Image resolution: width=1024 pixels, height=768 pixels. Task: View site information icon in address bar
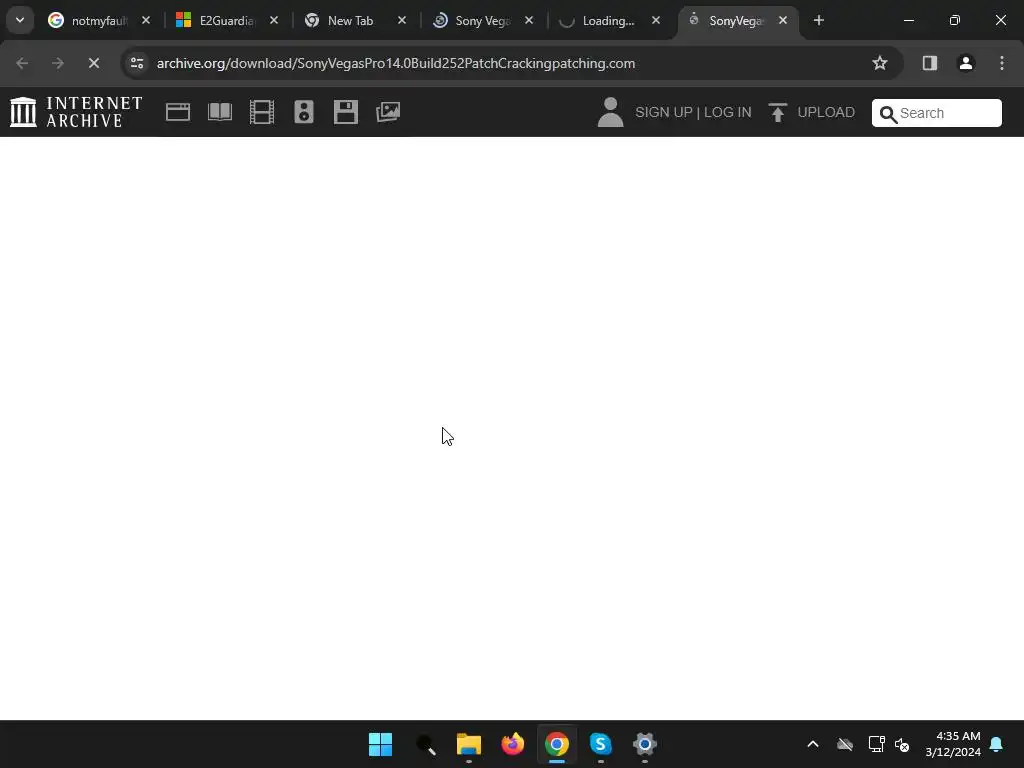137,63
